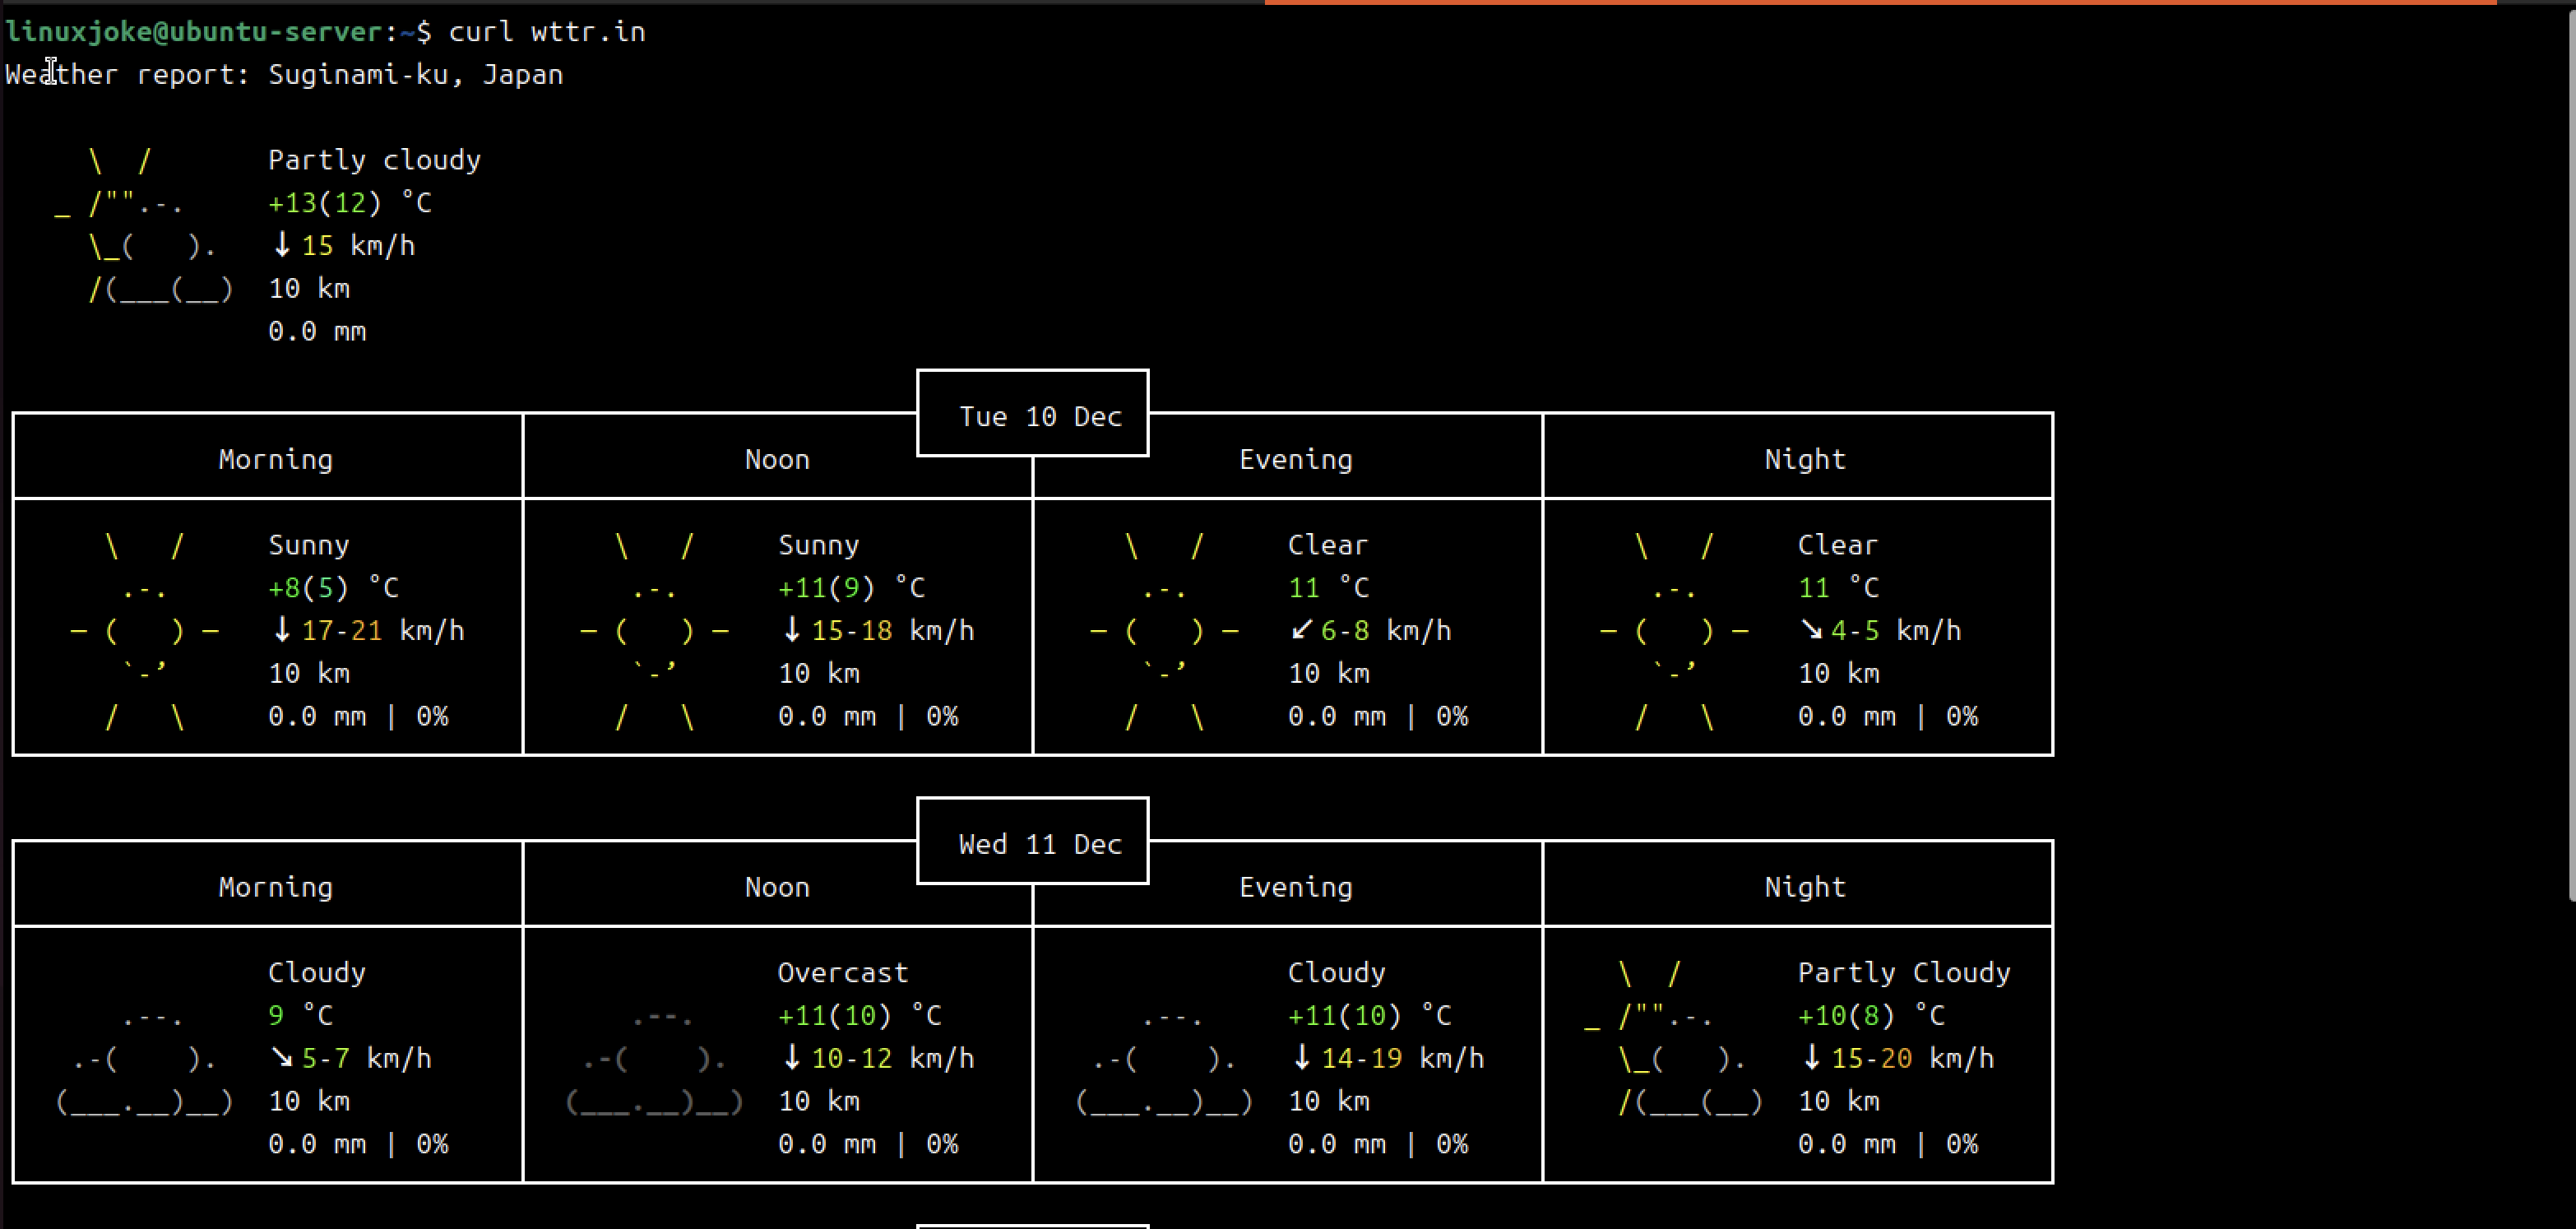Click Wednesday Noon overcast ASCII cloud icon
Viewport: 2576px width, 1229px height.
pos(655,1062)
